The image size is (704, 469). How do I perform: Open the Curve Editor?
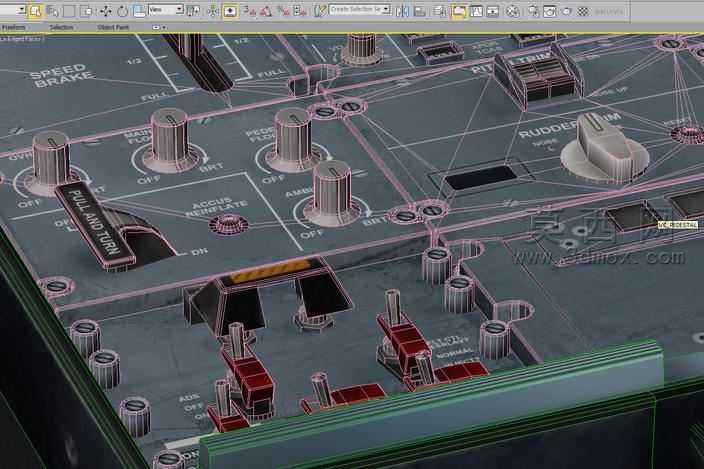point(476,11)
